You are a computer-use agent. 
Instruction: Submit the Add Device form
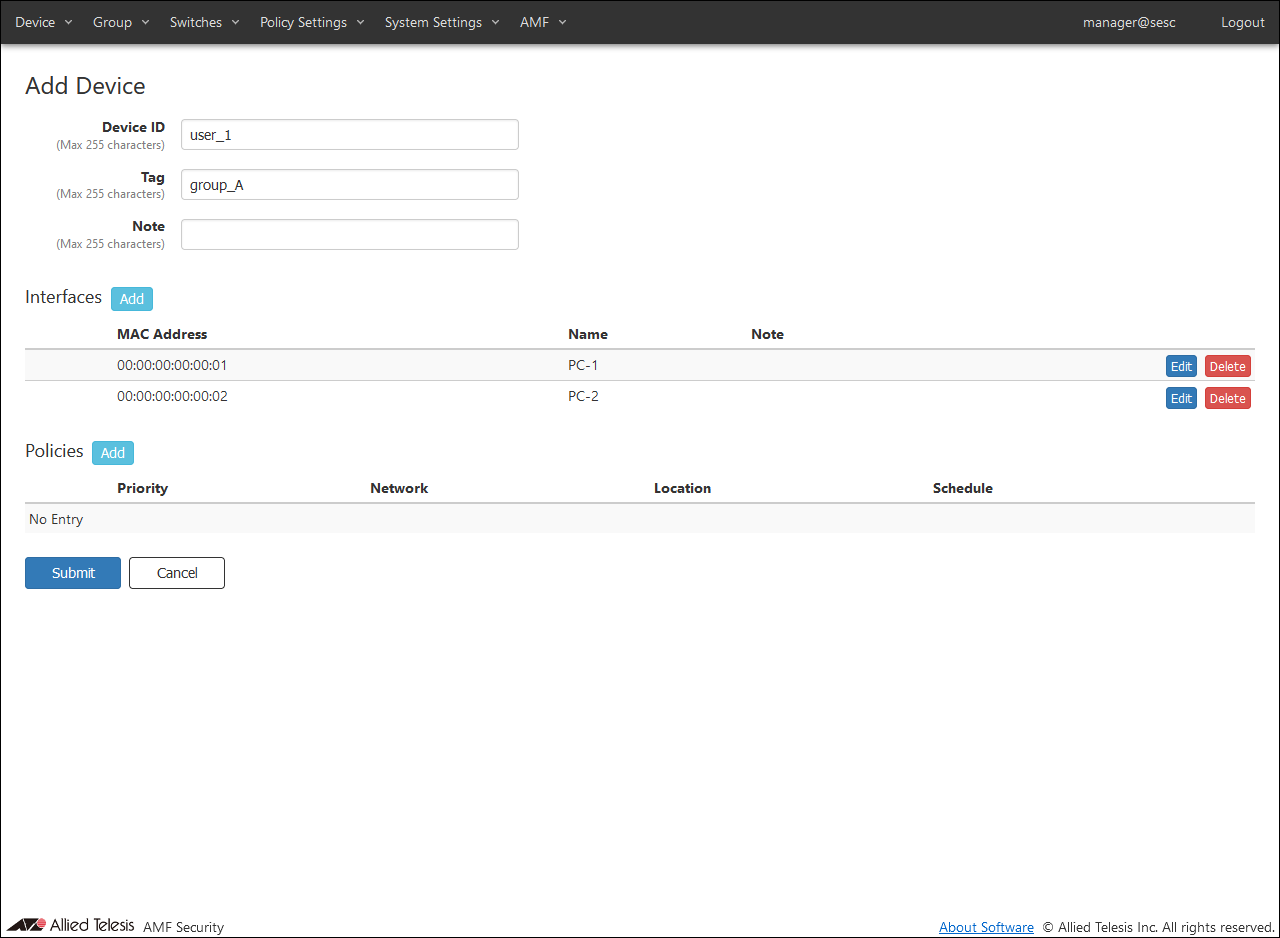click(73, 573)
